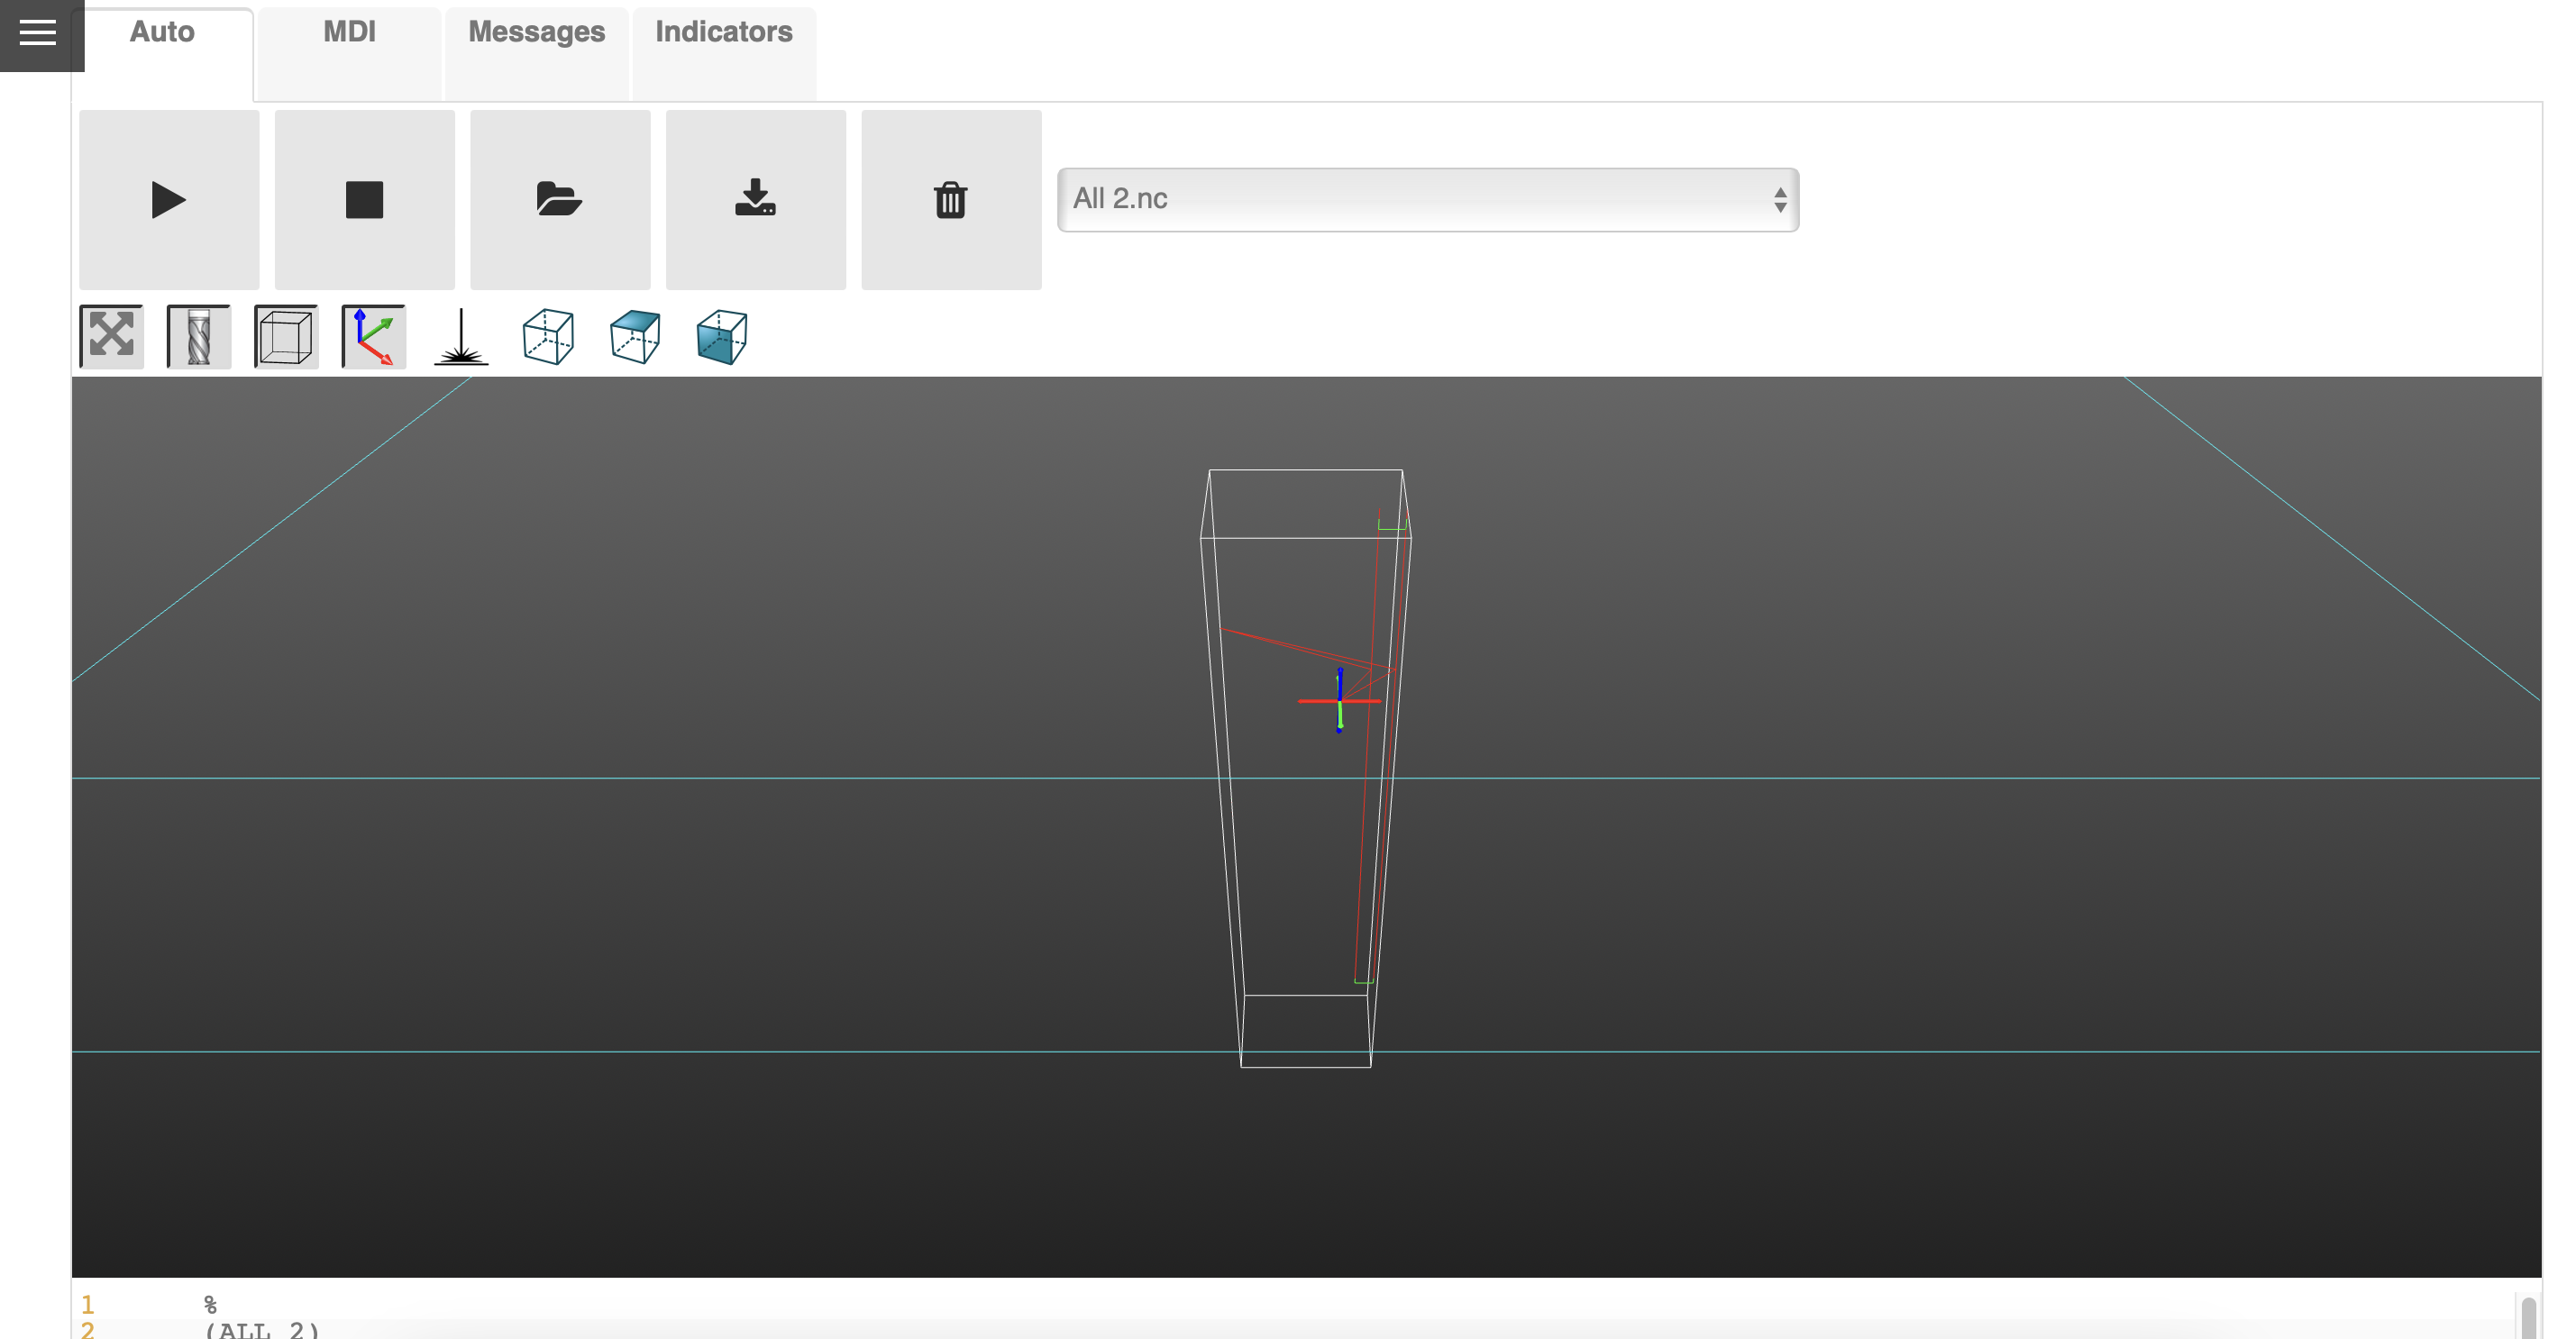This screenshot has height=1339, width=2576.
Task: Open the Indicators tab
Action: click(x=723, y=33)
